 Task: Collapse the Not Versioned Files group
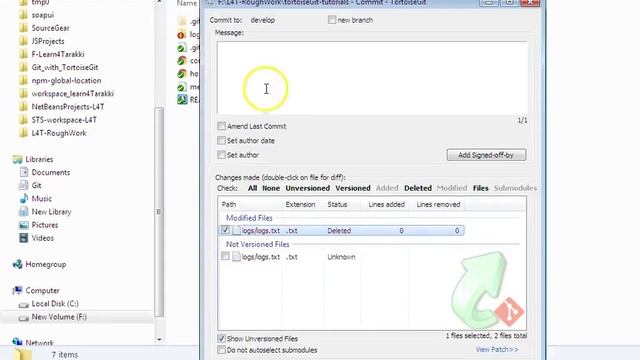(x=258, y=244)
